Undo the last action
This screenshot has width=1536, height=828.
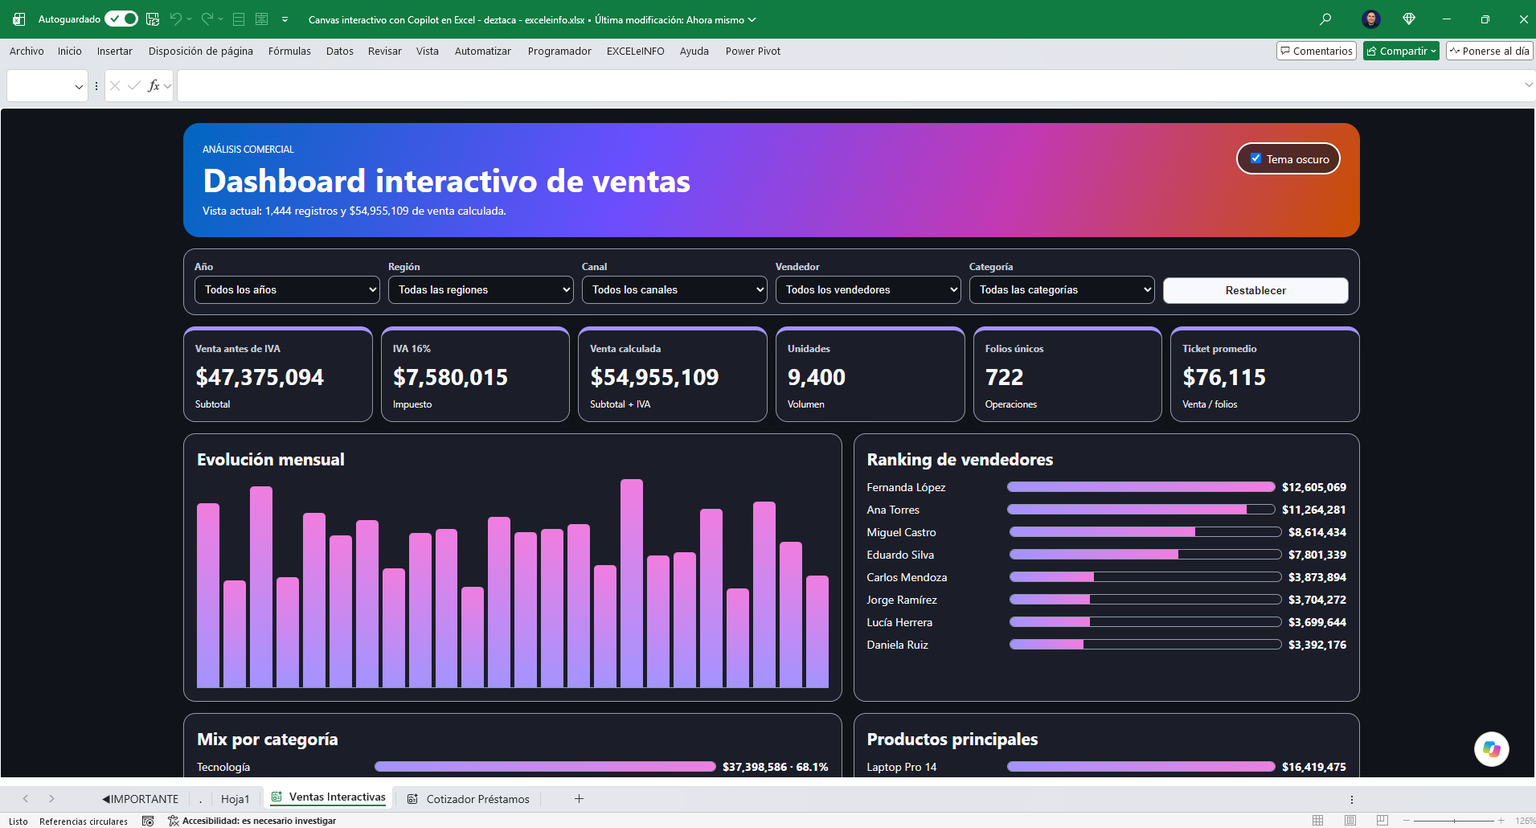point(176,19)
